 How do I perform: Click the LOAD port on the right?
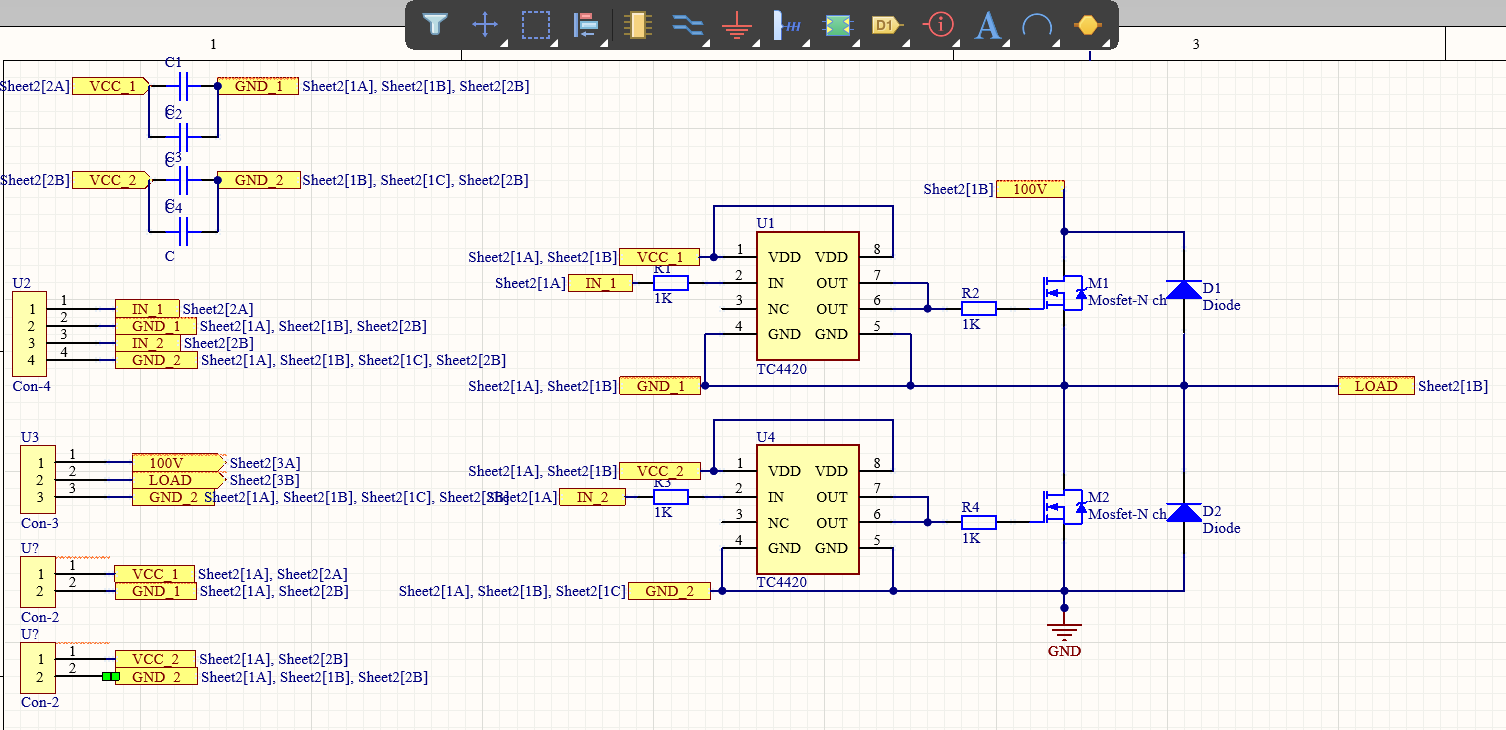click(1376, 386)
